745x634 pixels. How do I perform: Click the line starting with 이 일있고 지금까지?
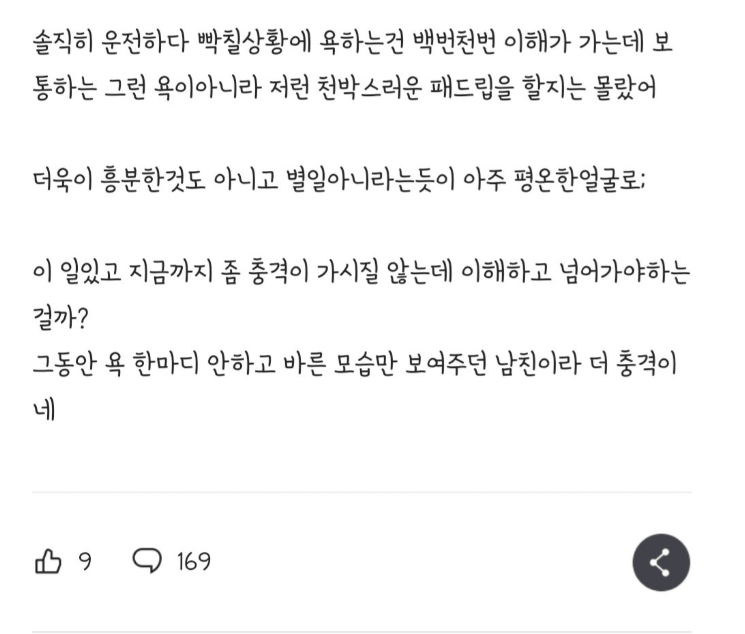tap(361, 273)
